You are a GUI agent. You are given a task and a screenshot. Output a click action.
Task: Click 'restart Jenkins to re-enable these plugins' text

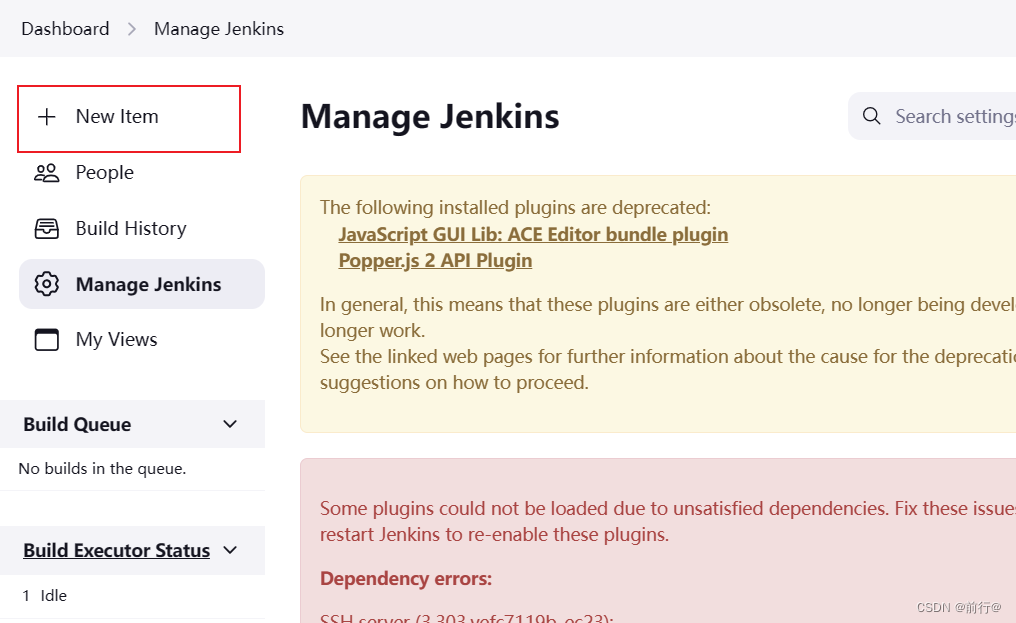coord(494,535)
